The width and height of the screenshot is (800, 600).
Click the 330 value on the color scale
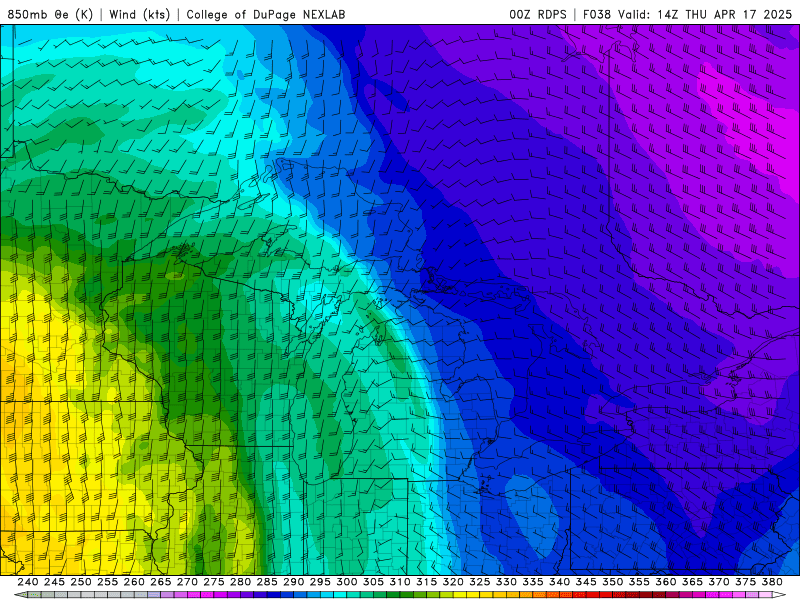pyautogui.click(x=506, y=582)
